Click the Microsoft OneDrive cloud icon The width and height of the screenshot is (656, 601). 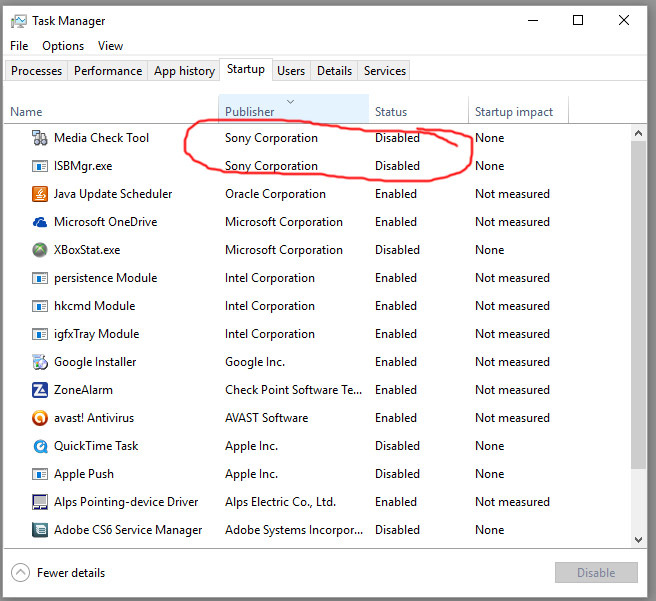point(40,222)
